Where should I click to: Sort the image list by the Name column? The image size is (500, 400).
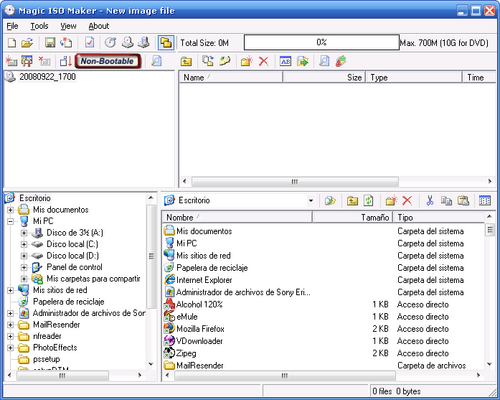pyautogui.click(x=231, y=77)
